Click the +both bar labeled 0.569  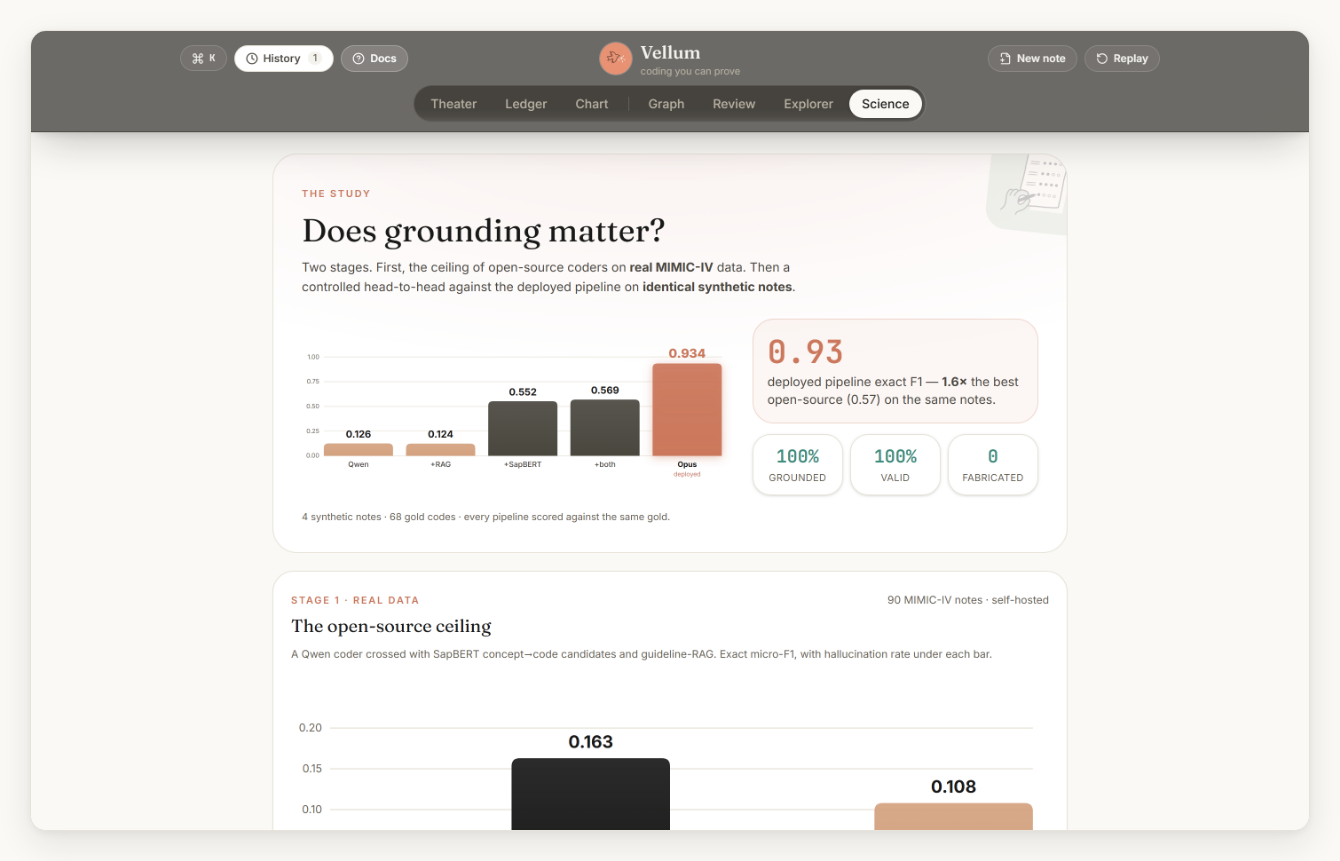[x=605, y=428]
